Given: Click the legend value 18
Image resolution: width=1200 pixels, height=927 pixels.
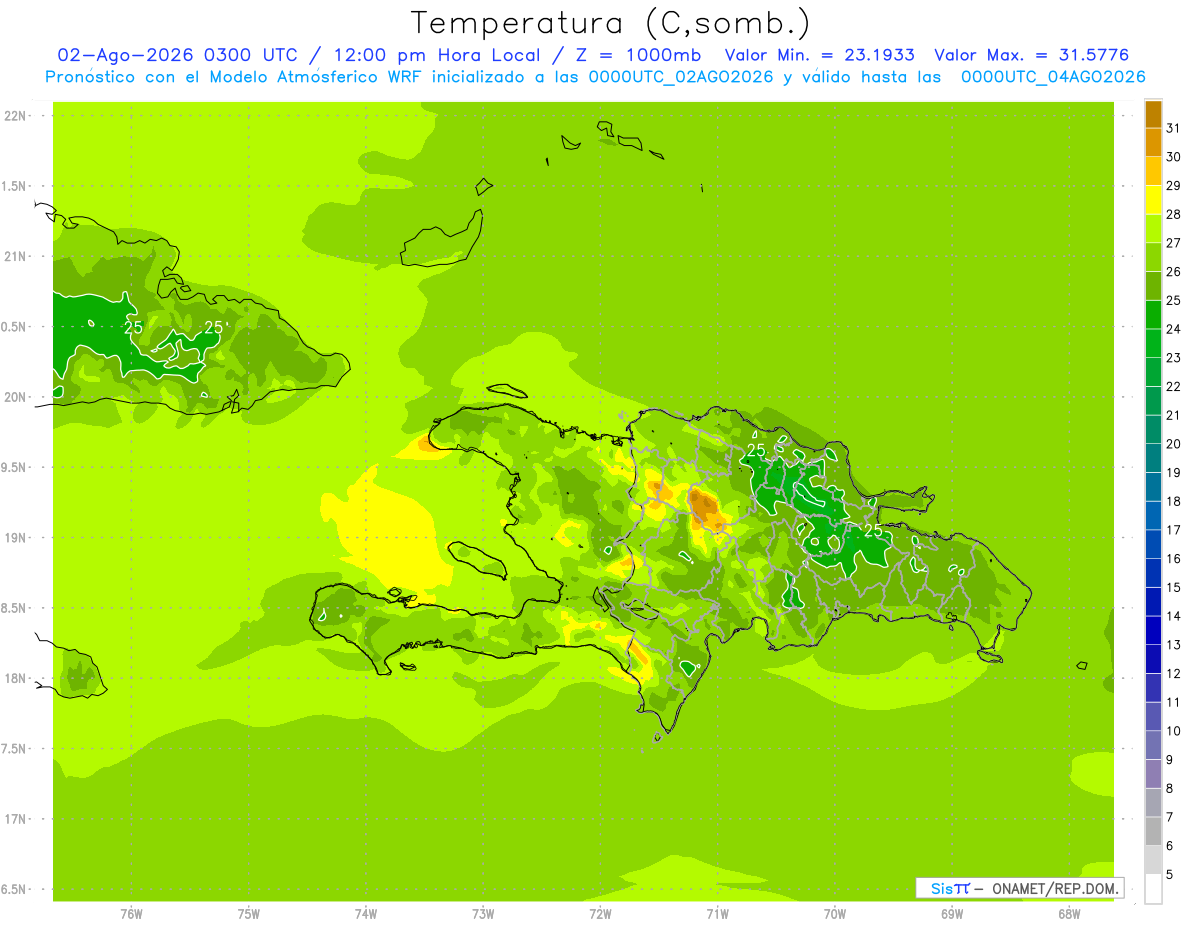Looking at the screenshot, I should click(x=1173, y=501).
